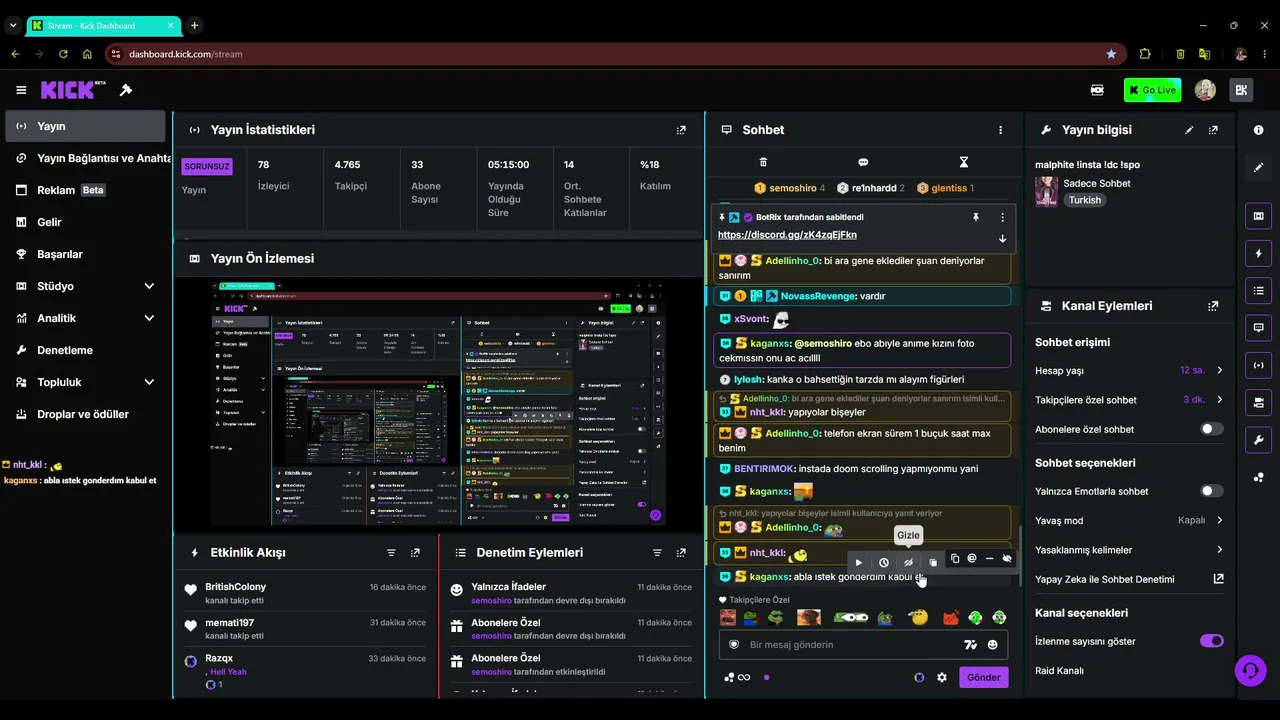Open the discord.gg pinned link
This screenshot has height=720, width=1280.
787,235
